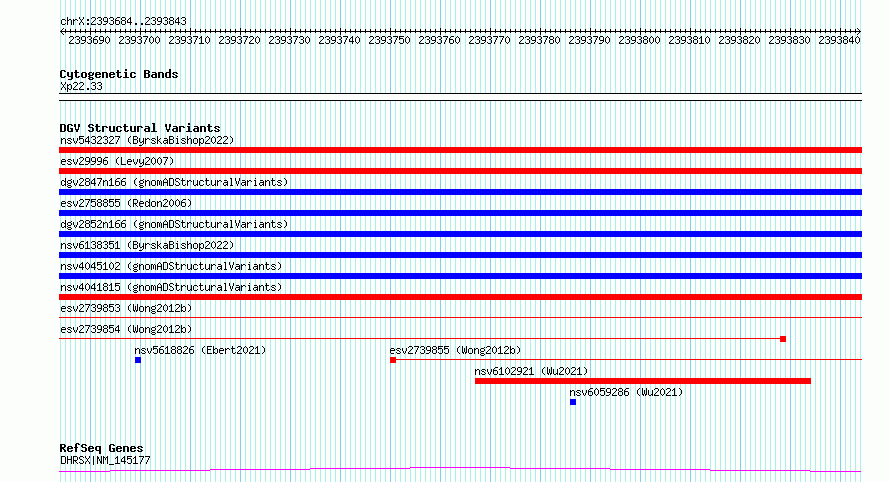Click ruler position 2393730
The height and width of the screenshot is (482, 890).
(x=289, y=40)
